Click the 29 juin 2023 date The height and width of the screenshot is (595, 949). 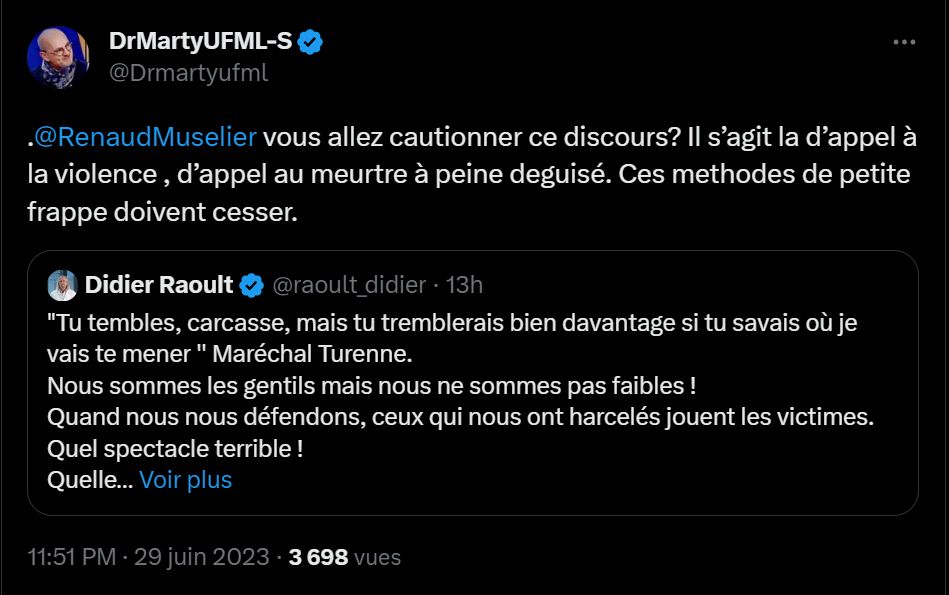point(203,557)
